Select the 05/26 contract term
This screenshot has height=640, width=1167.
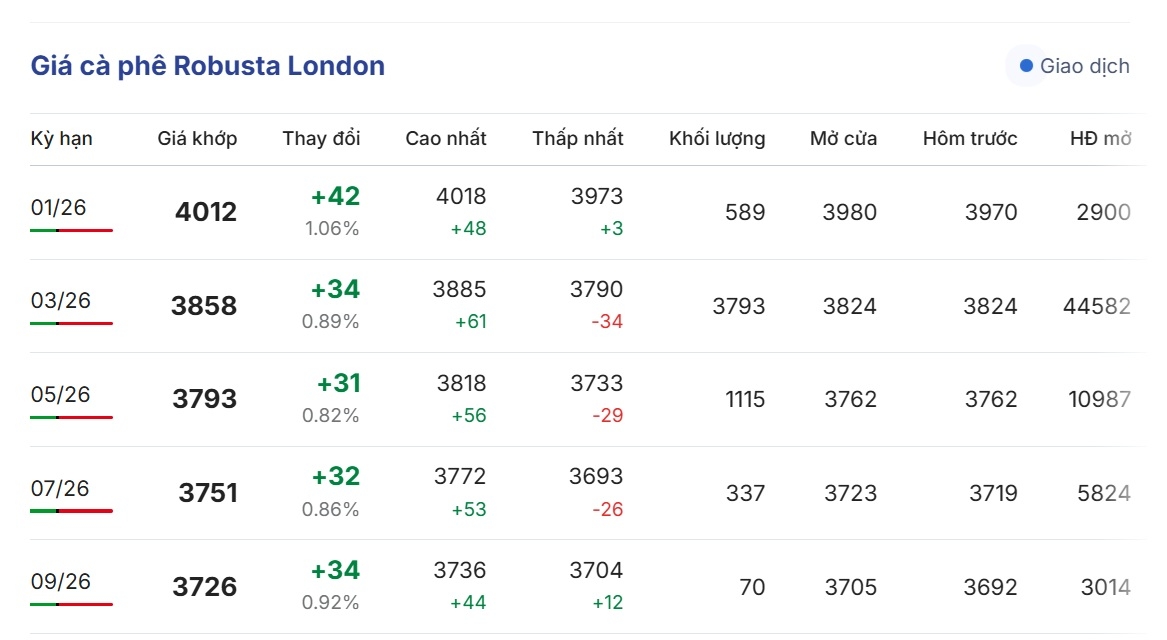(60, 395)
